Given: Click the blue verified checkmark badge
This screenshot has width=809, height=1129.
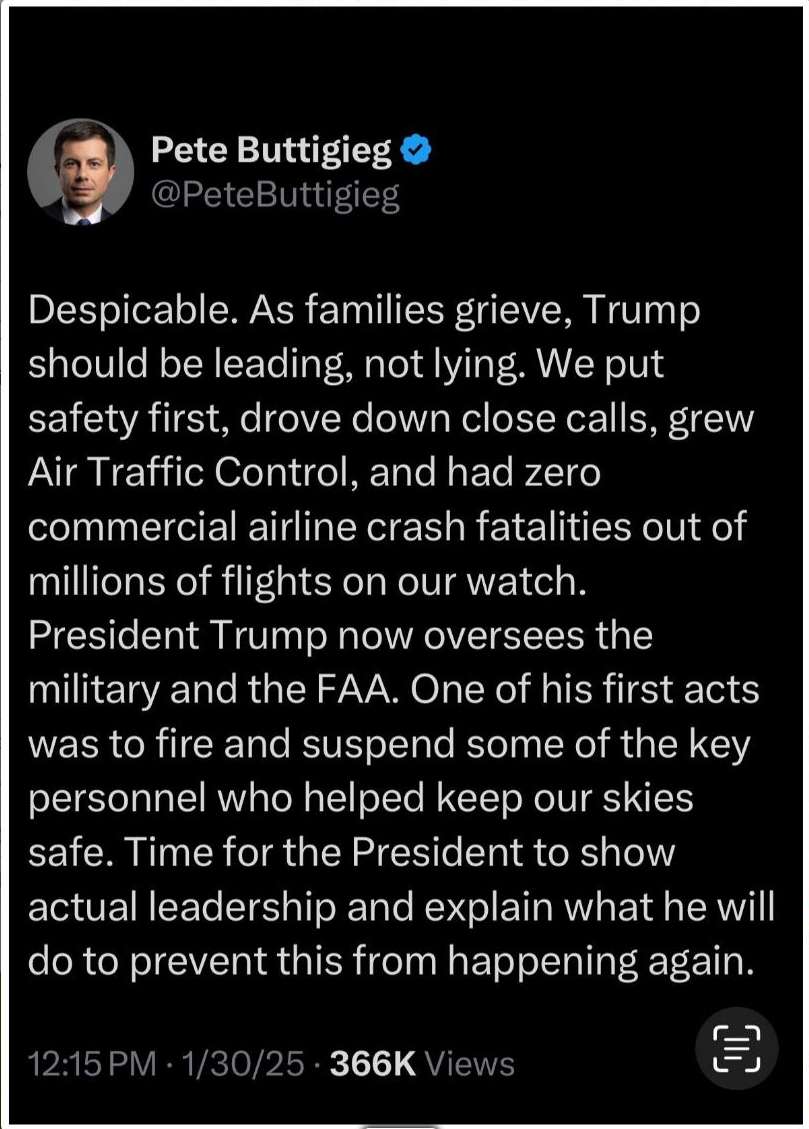Looking at the screenshot, I should pos(415,152).
